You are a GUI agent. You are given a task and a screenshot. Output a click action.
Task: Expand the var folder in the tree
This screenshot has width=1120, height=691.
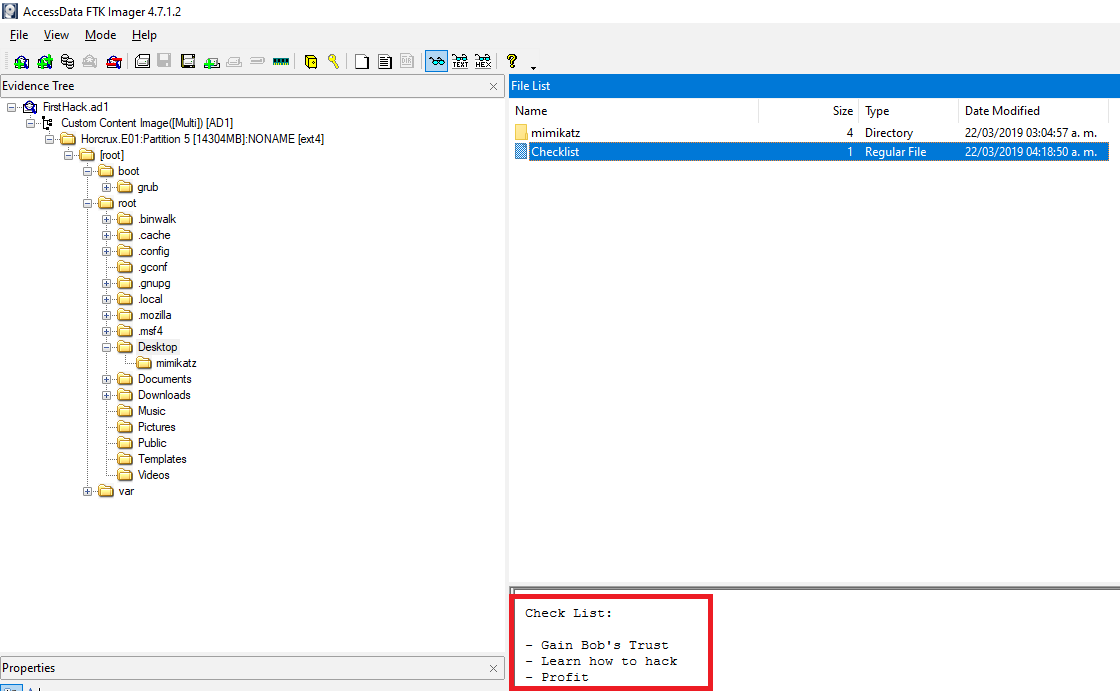pos(88,491)
